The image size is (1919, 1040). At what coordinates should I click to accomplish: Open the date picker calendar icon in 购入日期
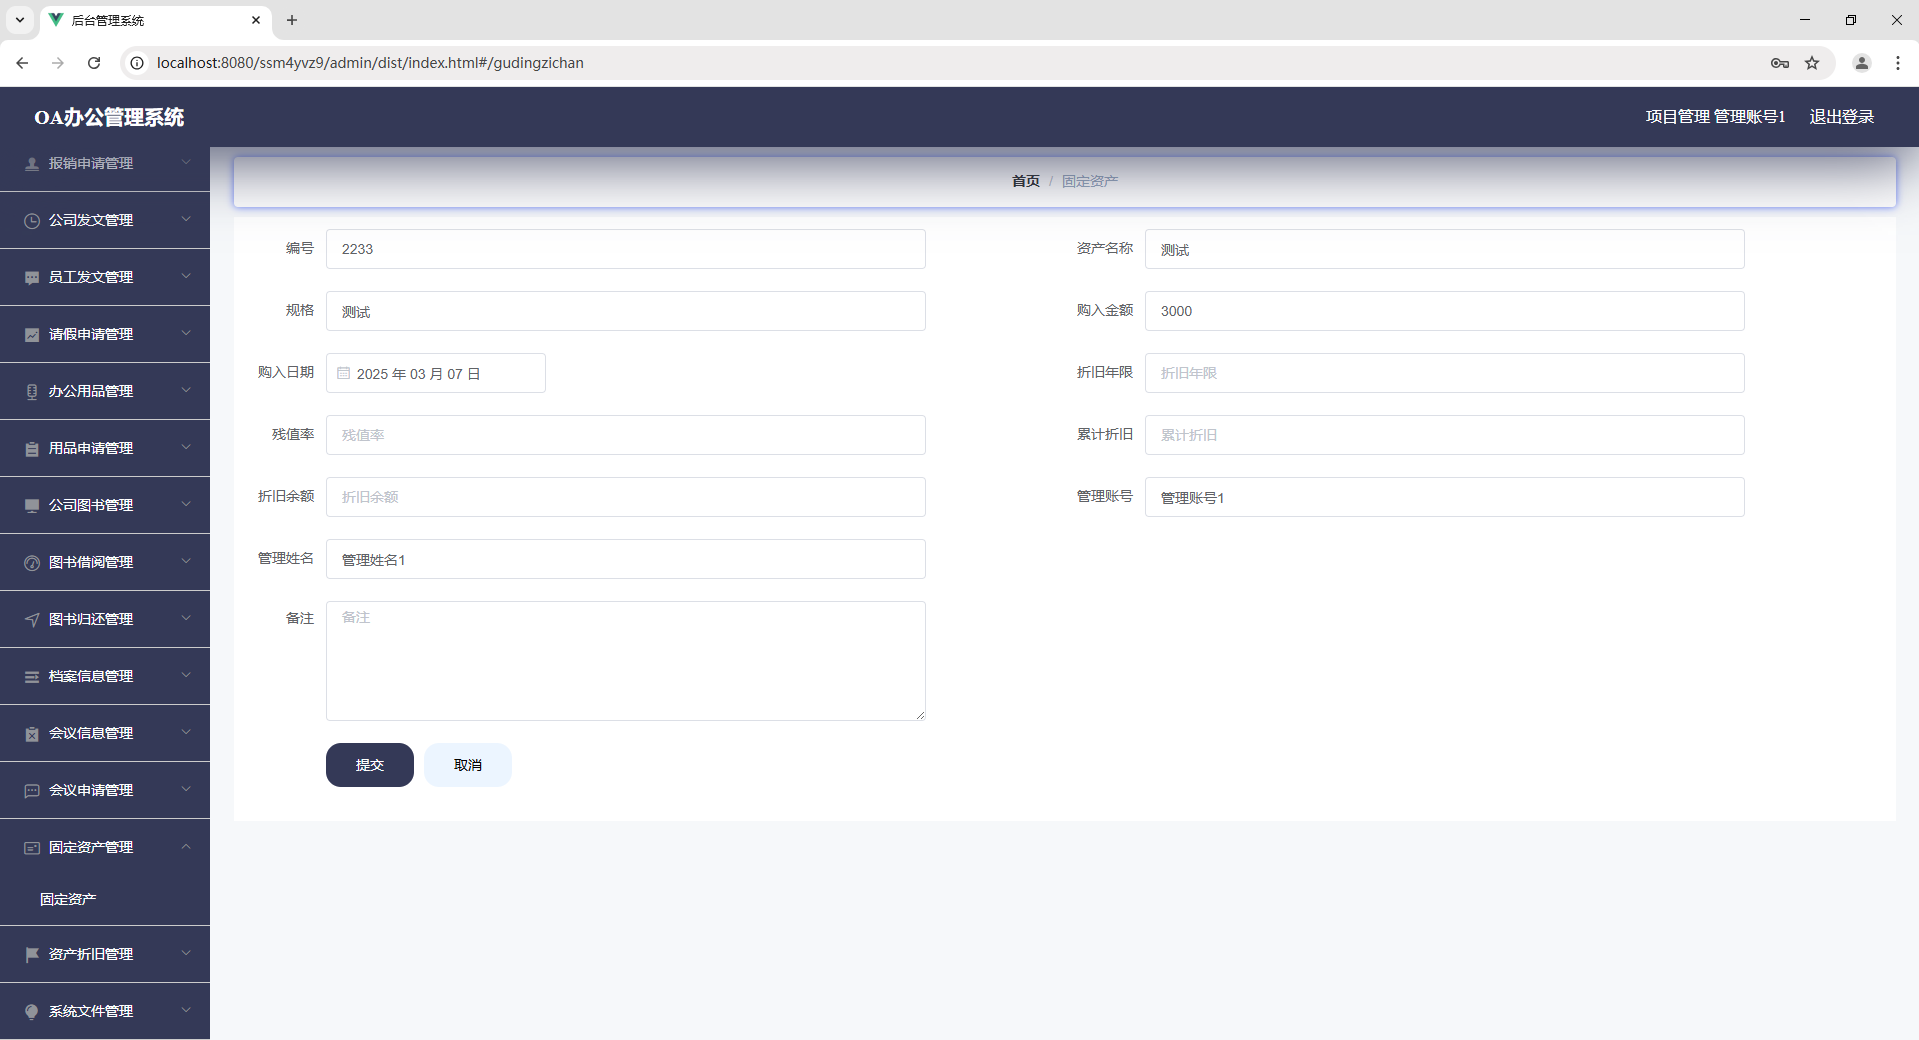(x=344, y=373)
